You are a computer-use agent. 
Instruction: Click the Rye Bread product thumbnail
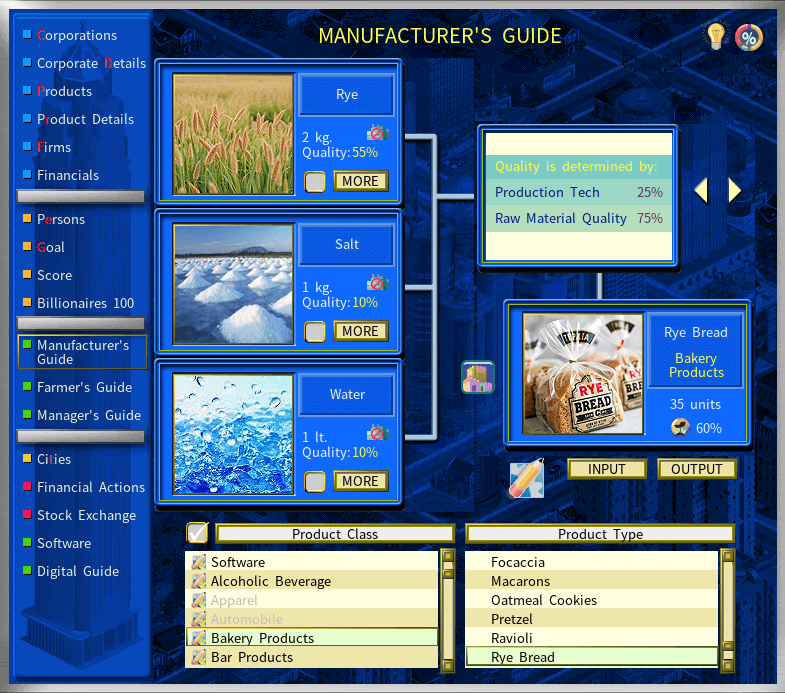(x=582, y=374)
